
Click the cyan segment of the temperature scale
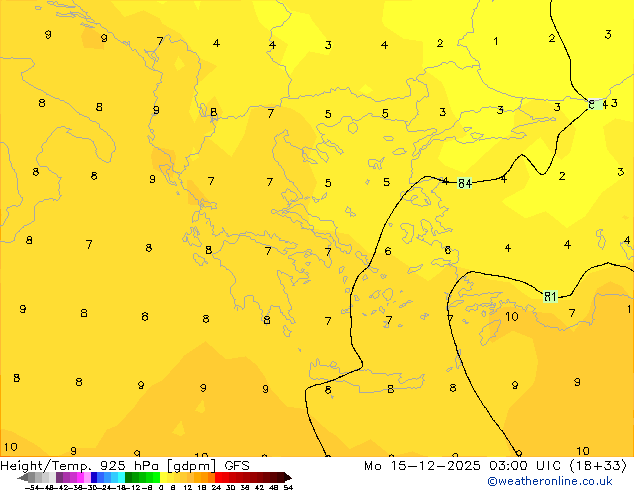click(121, 477)
